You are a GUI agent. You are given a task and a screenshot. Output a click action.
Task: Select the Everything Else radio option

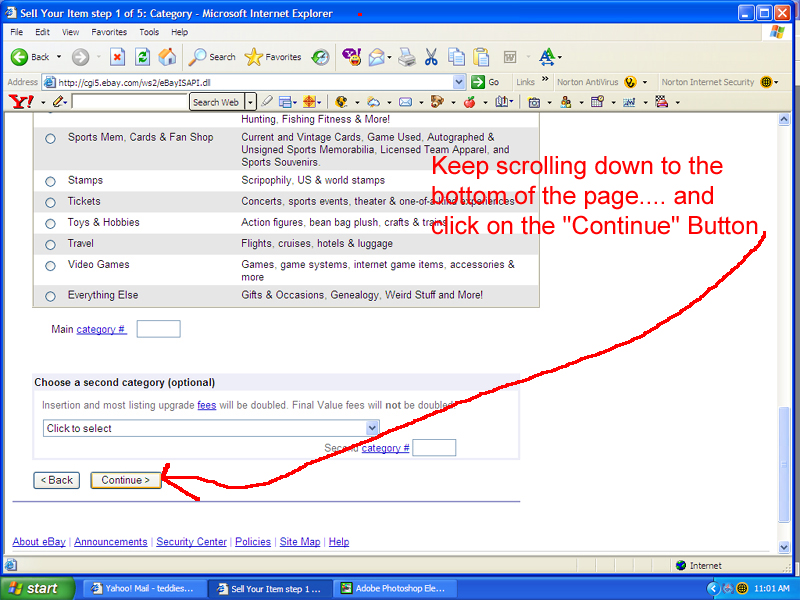click(50, 296)
